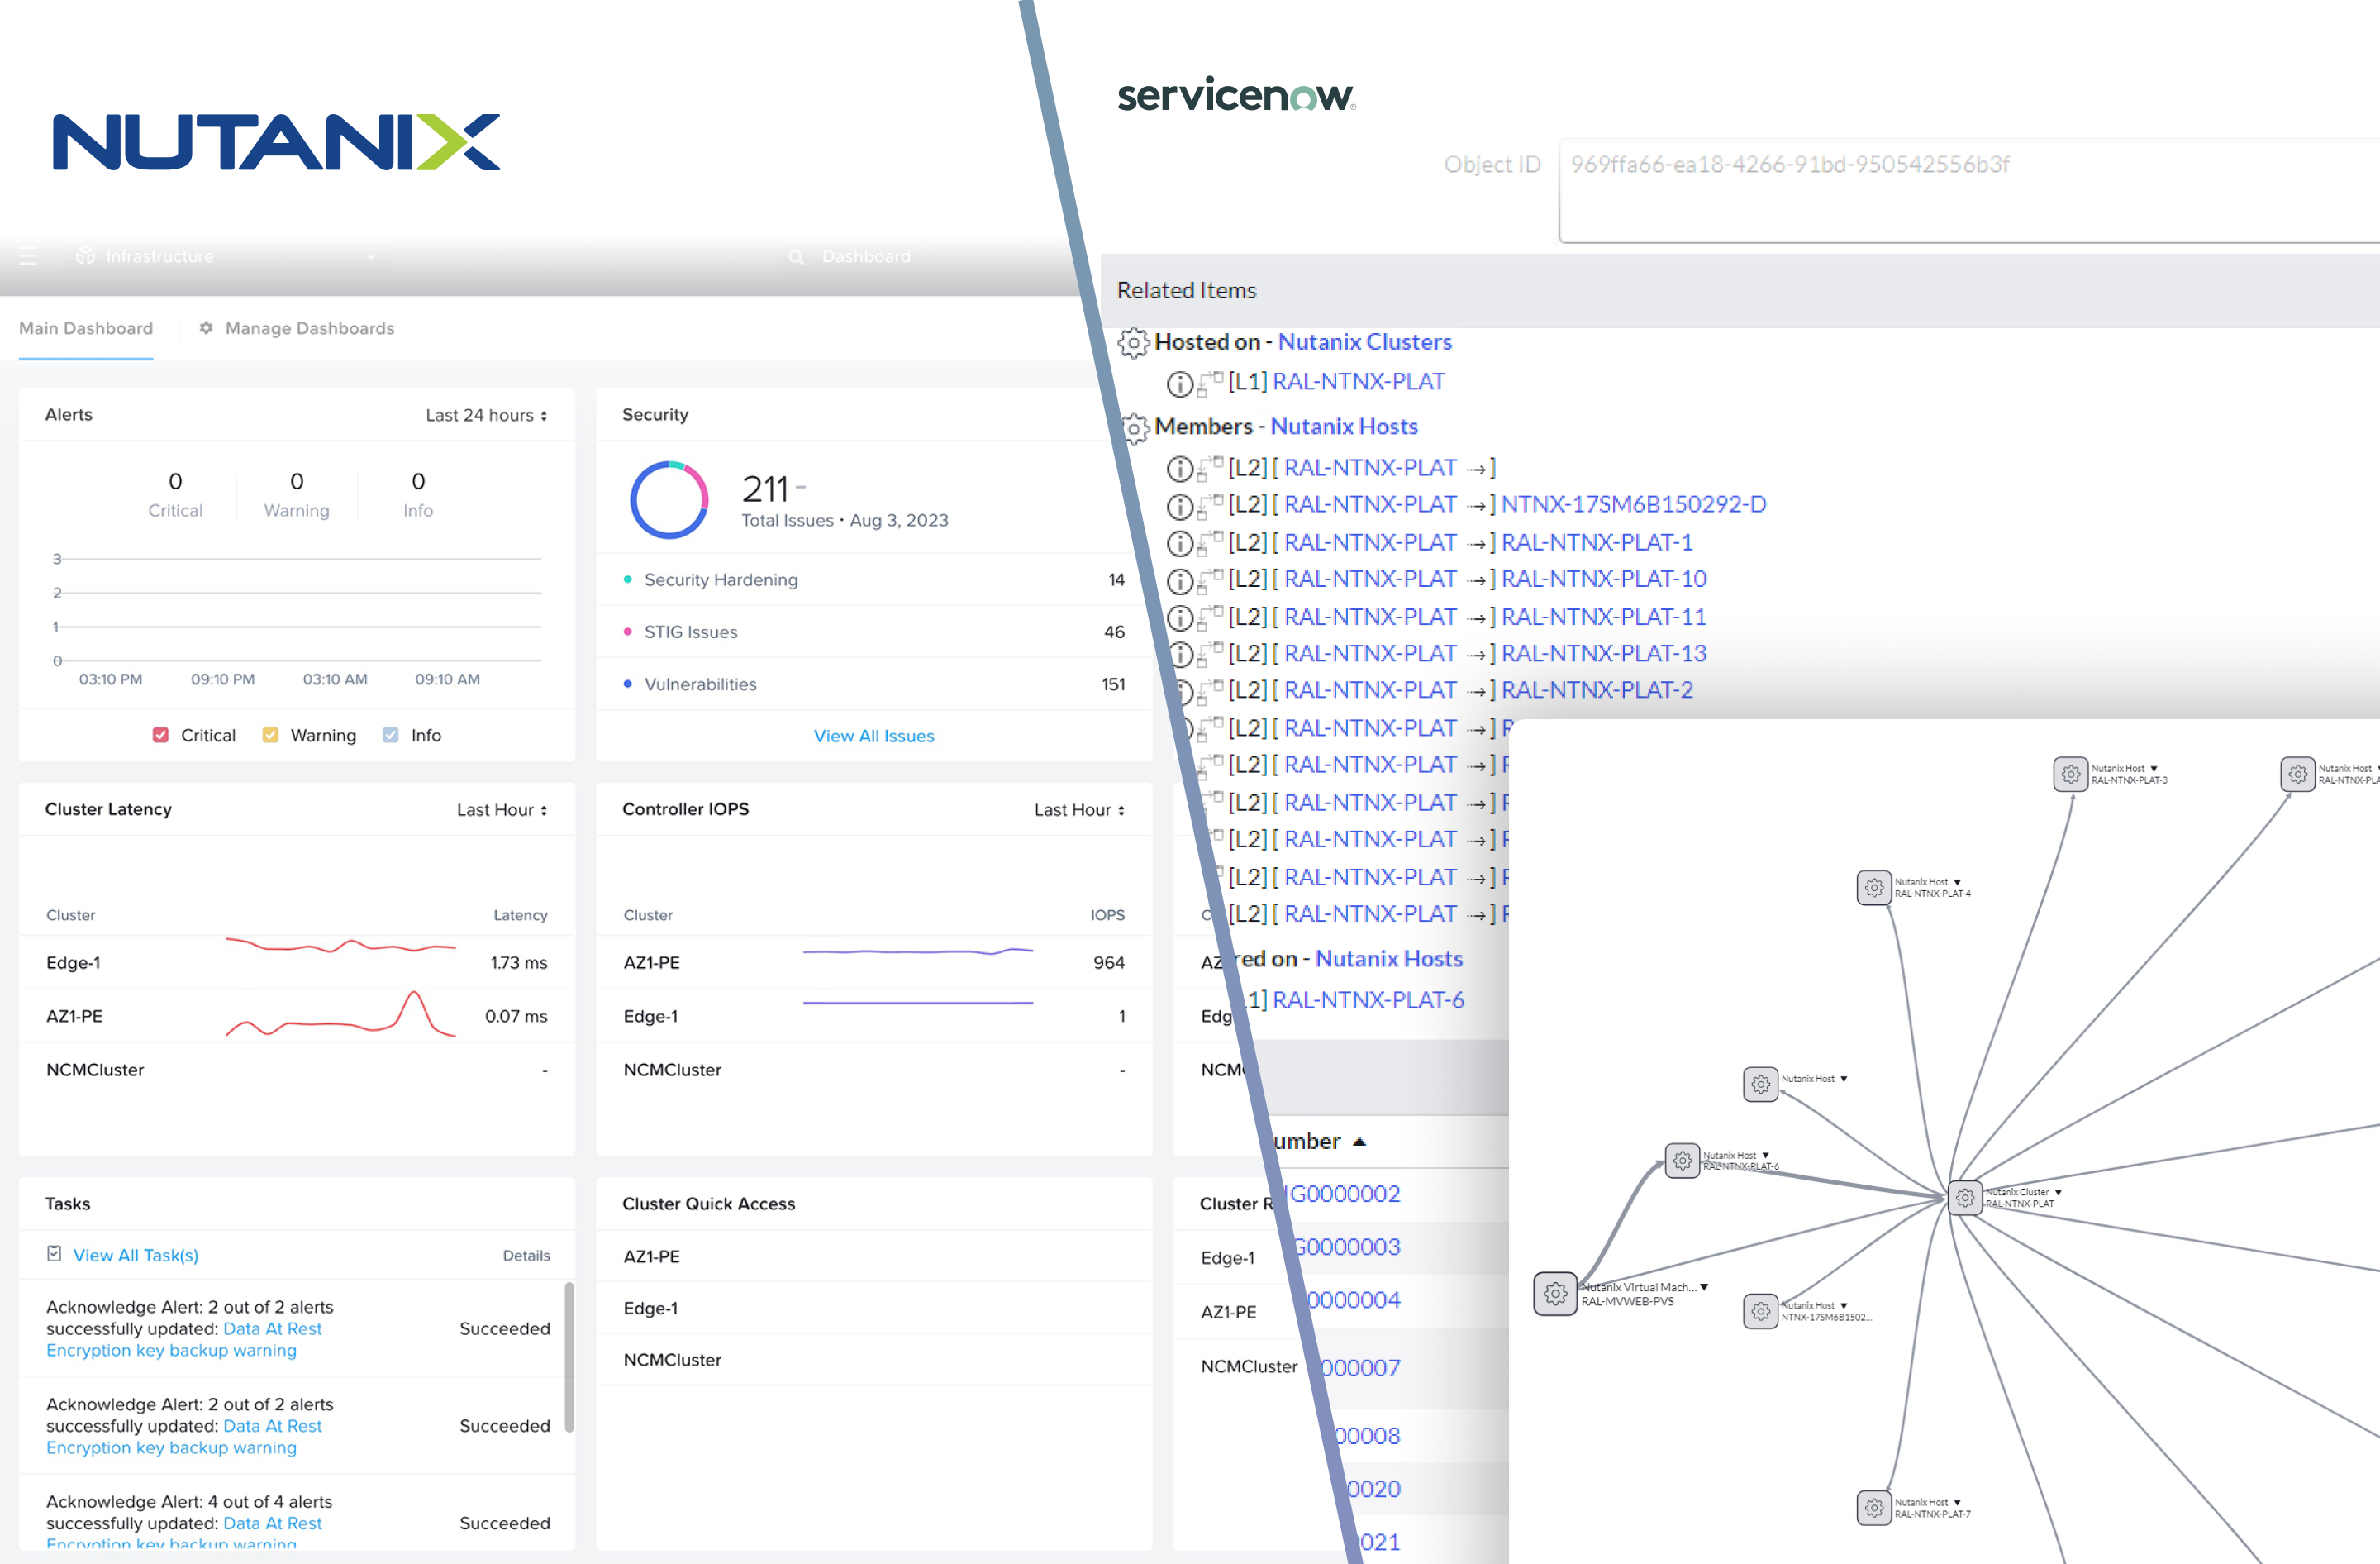Click the AZ1-PE IOPS sparkline
This screenshot has height=1564, width=2380.
pyautogui.click(x=918, y=951)
